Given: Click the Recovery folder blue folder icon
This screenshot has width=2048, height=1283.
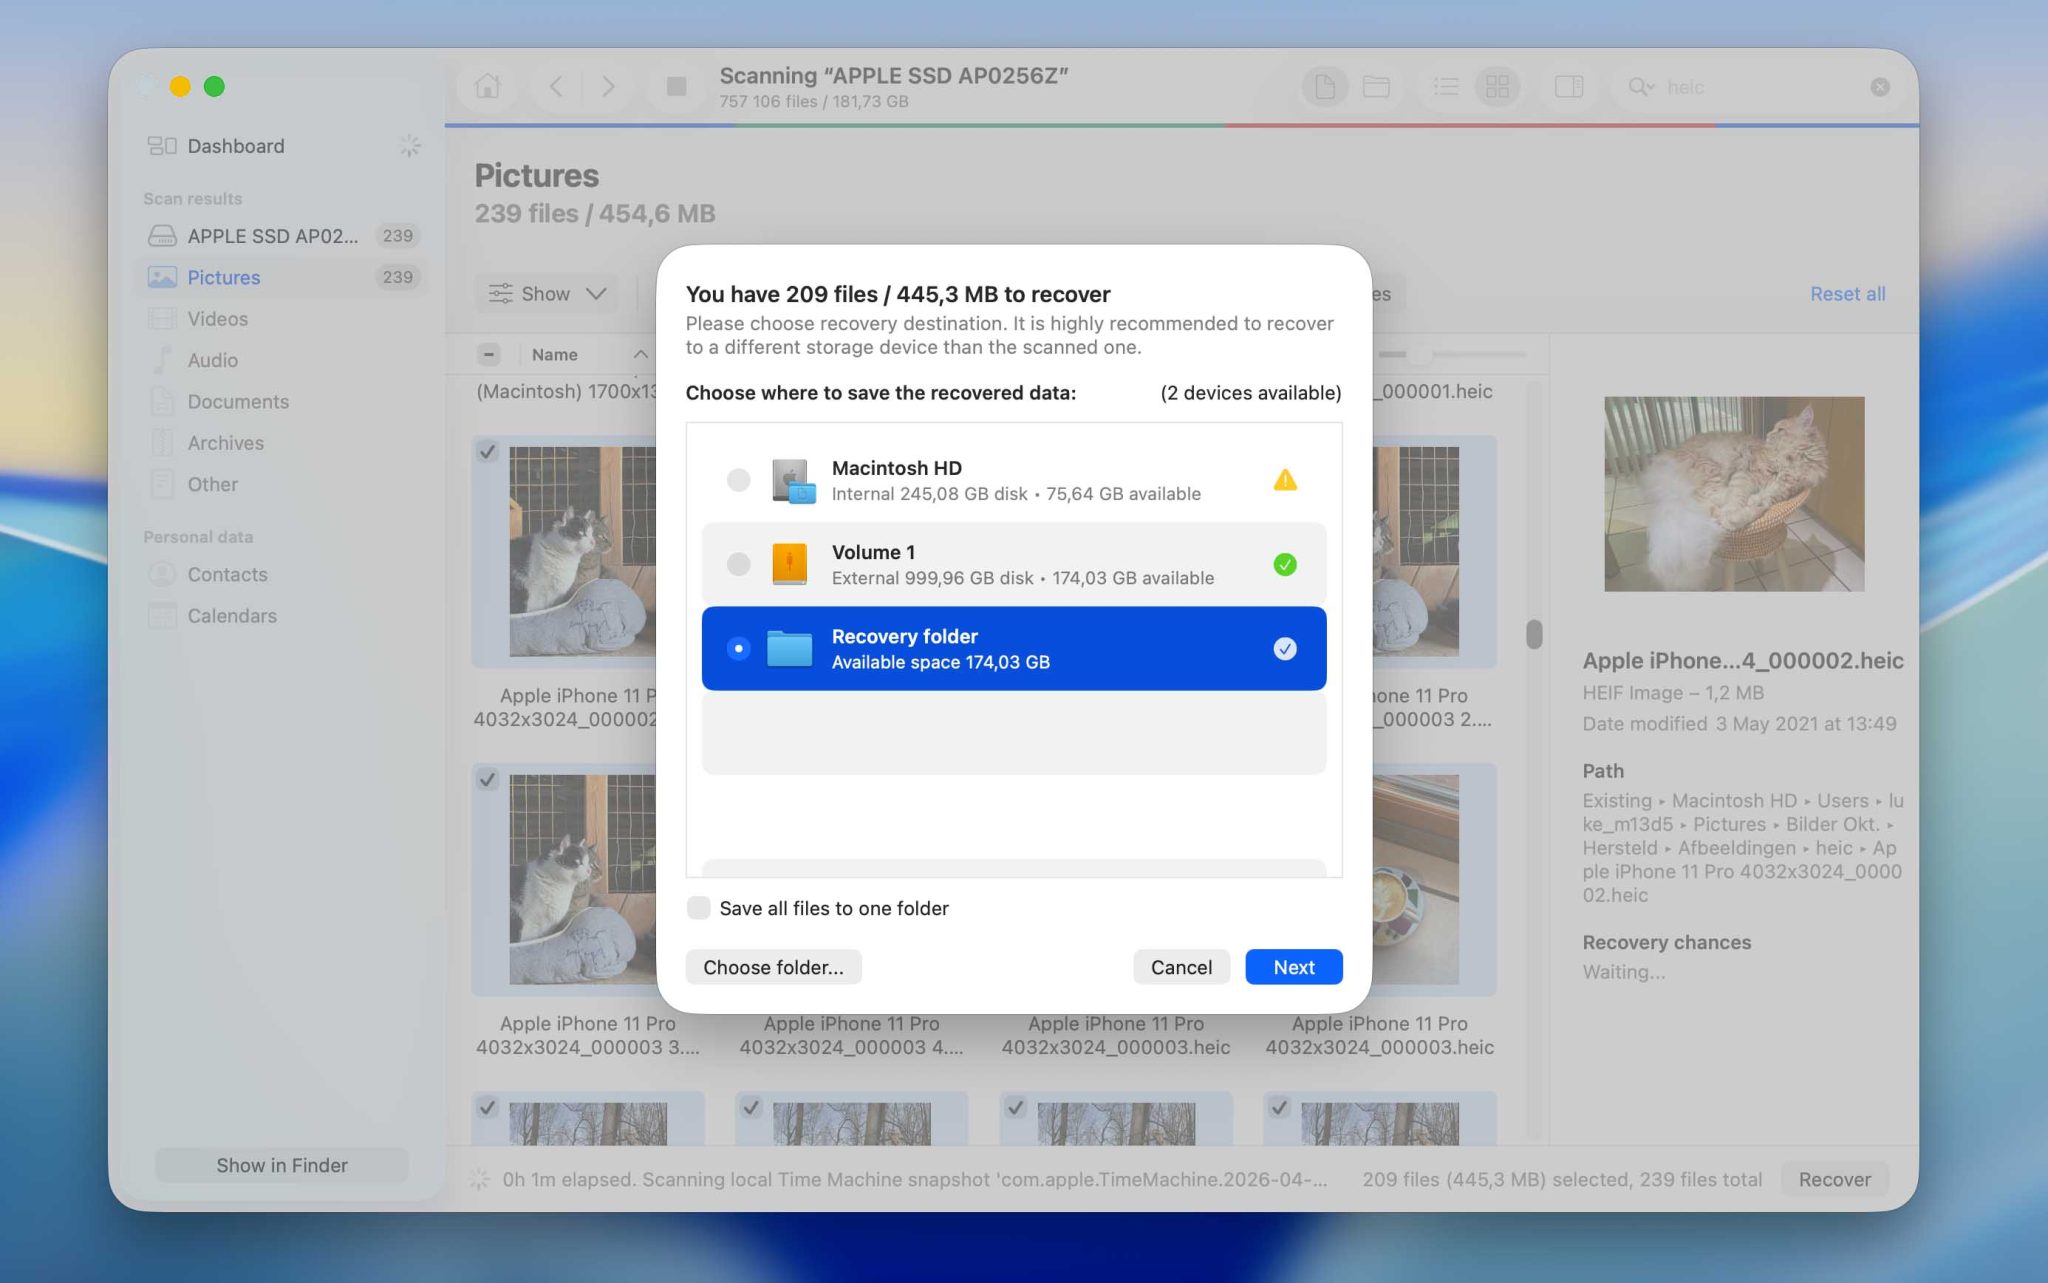Looking at the screenshot, I should [x=789, y=648].
